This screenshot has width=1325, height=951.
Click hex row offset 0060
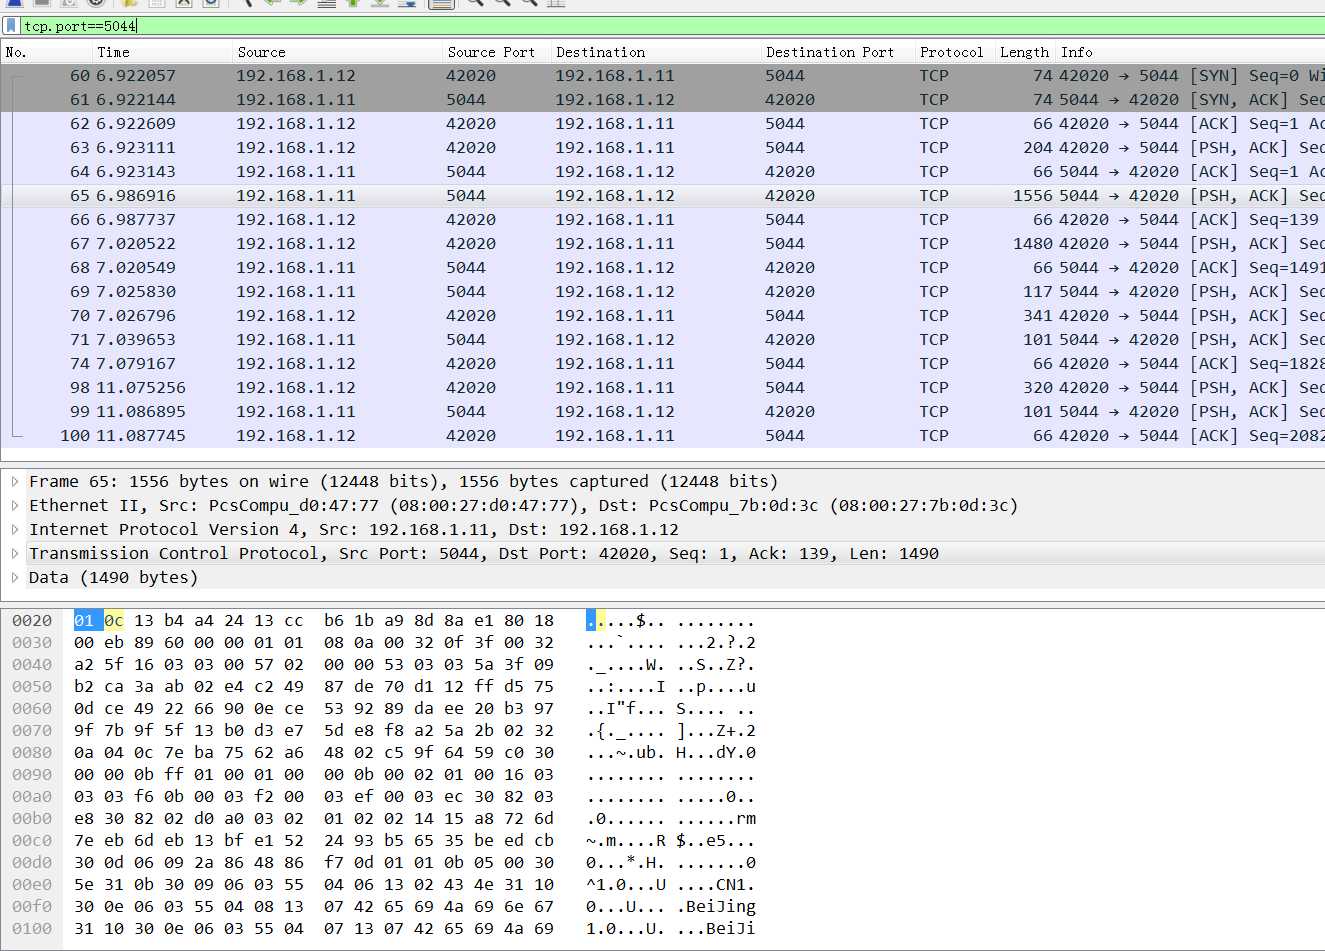pyautogui.click(x=32, y=709)
